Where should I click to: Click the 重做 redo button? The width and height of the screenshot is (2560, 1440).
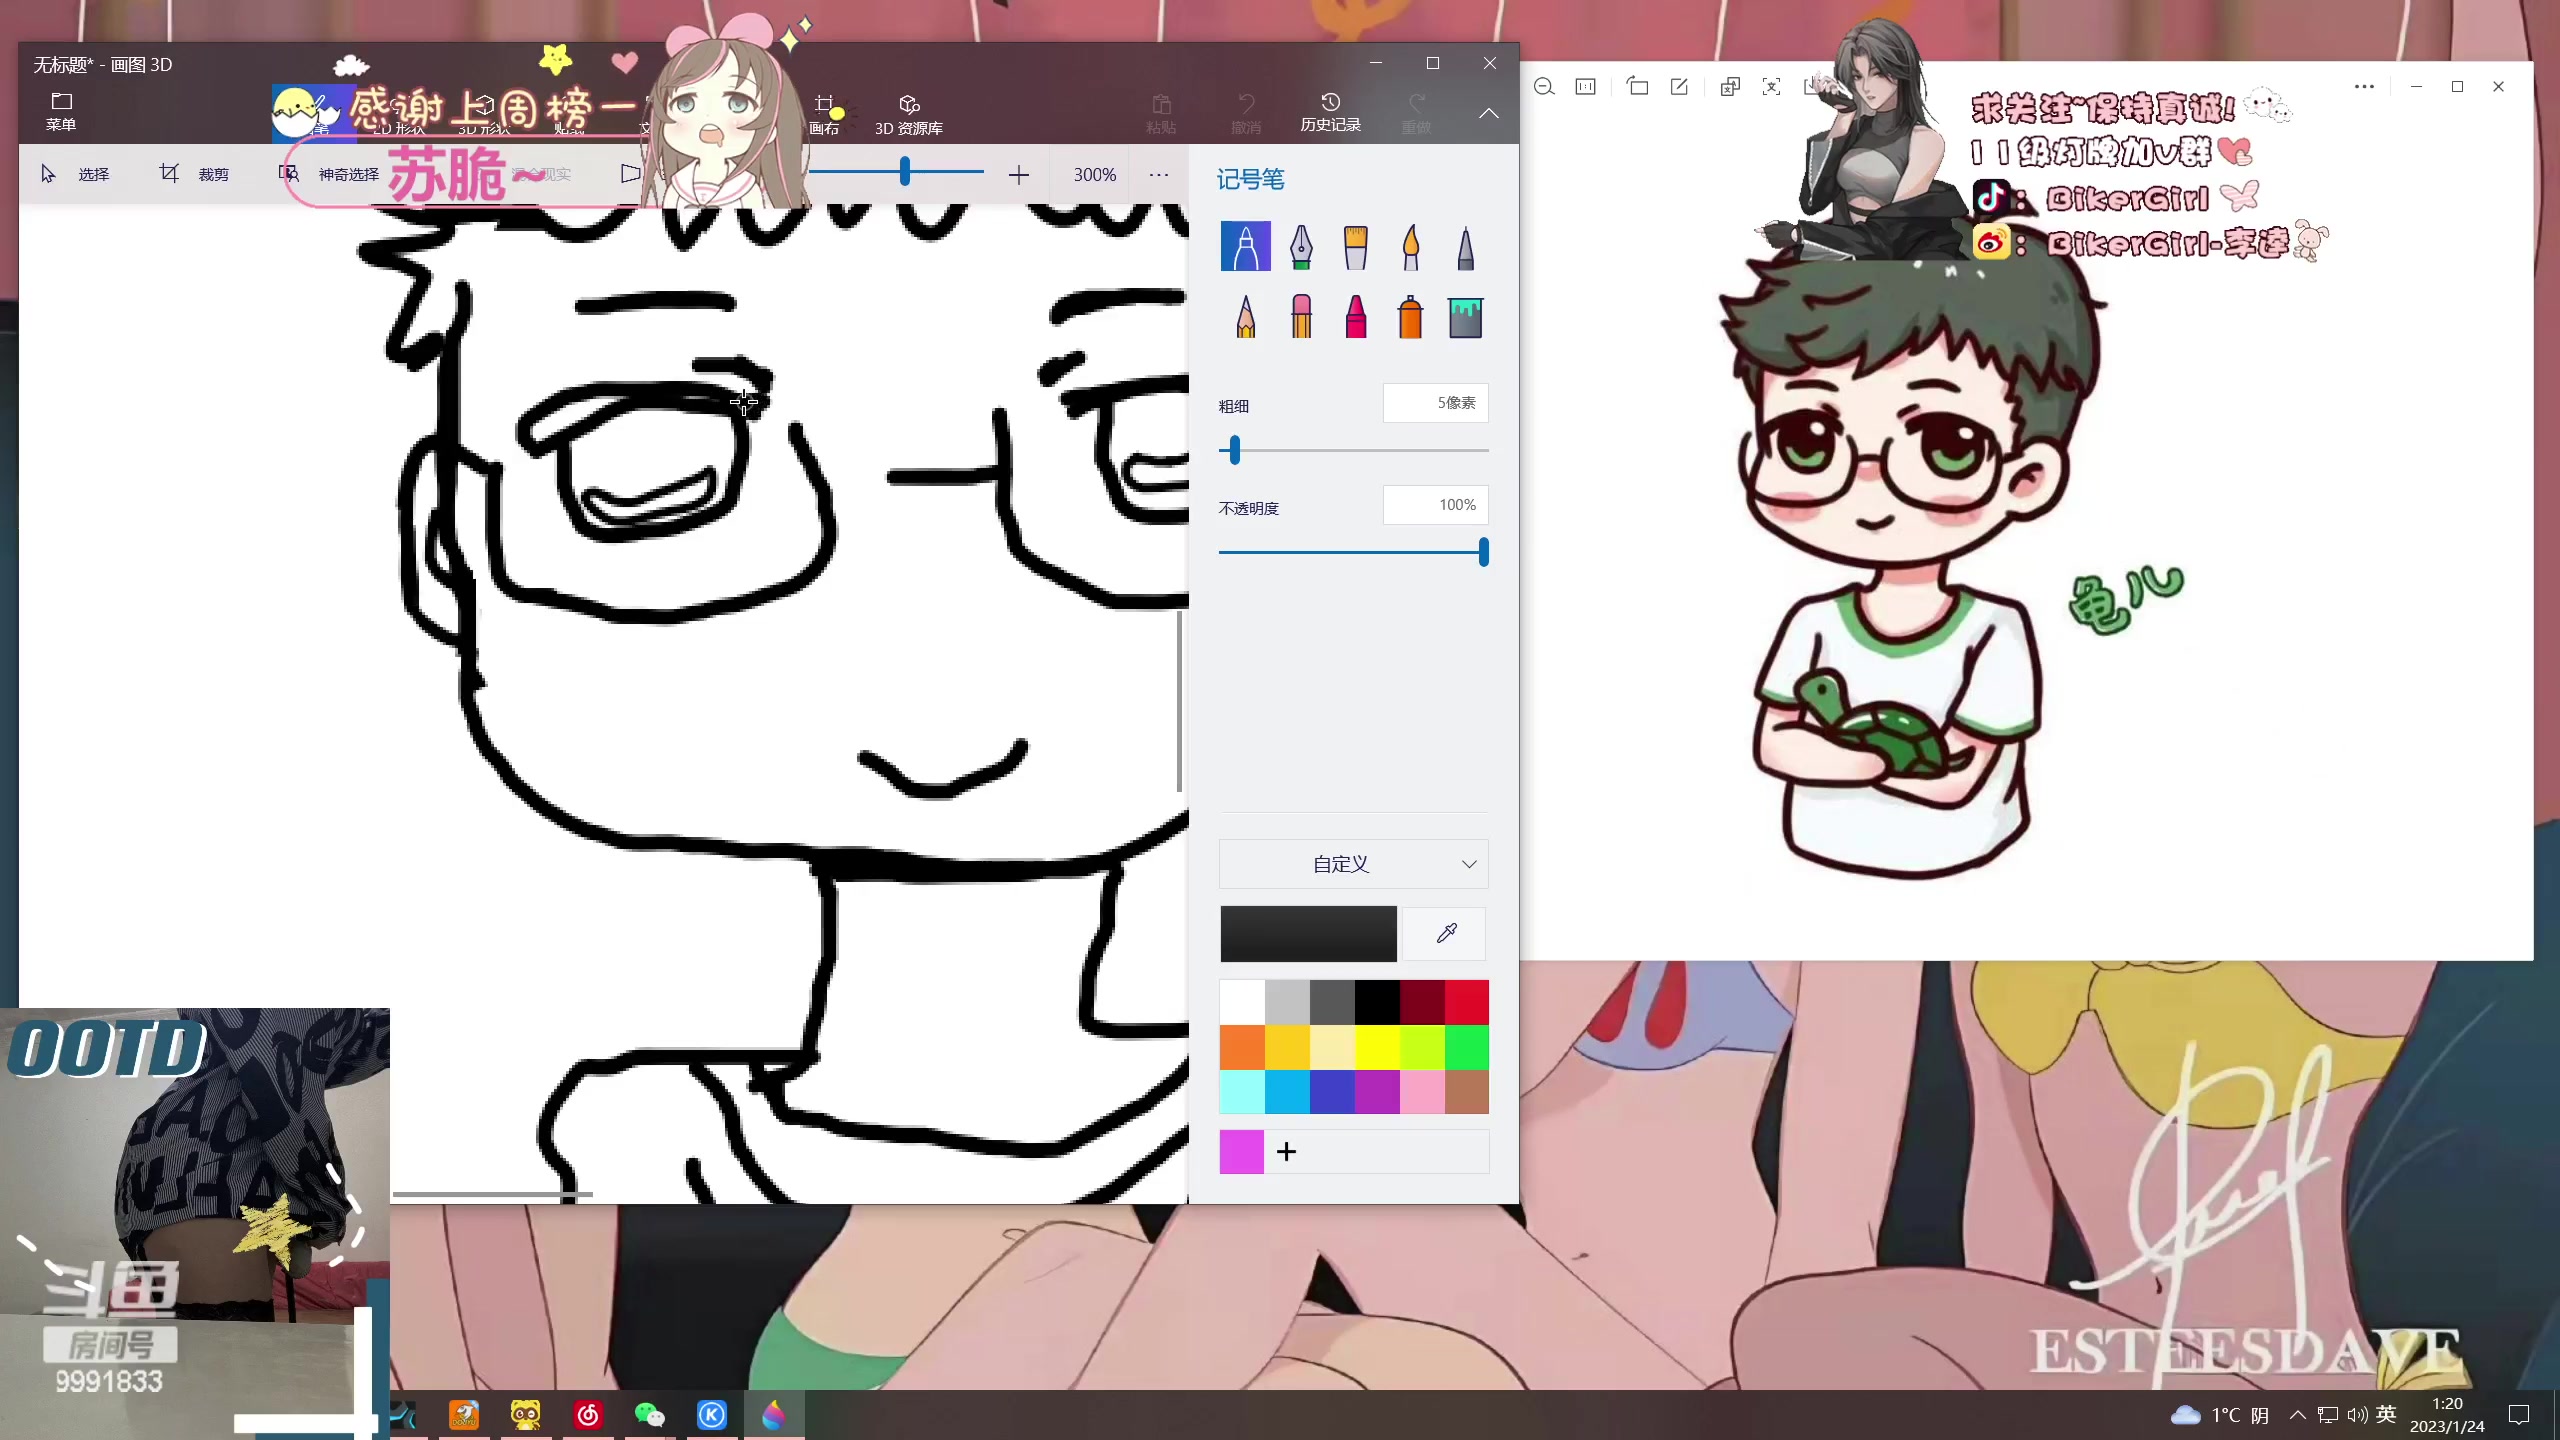click(x=1416, y=114)
